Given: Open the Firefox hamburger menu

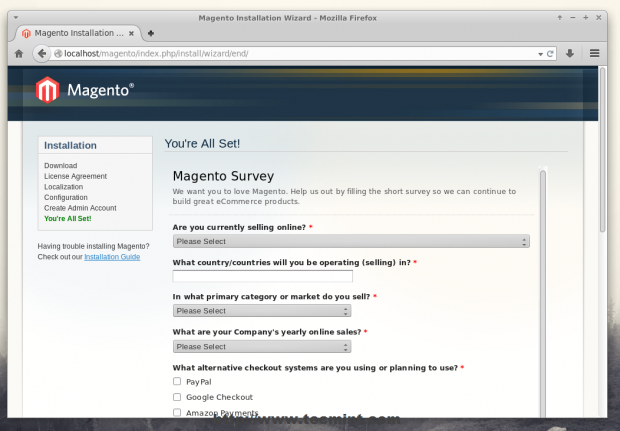Looking at the screenshot, I should pyautogui.click(x=594, y=53).
